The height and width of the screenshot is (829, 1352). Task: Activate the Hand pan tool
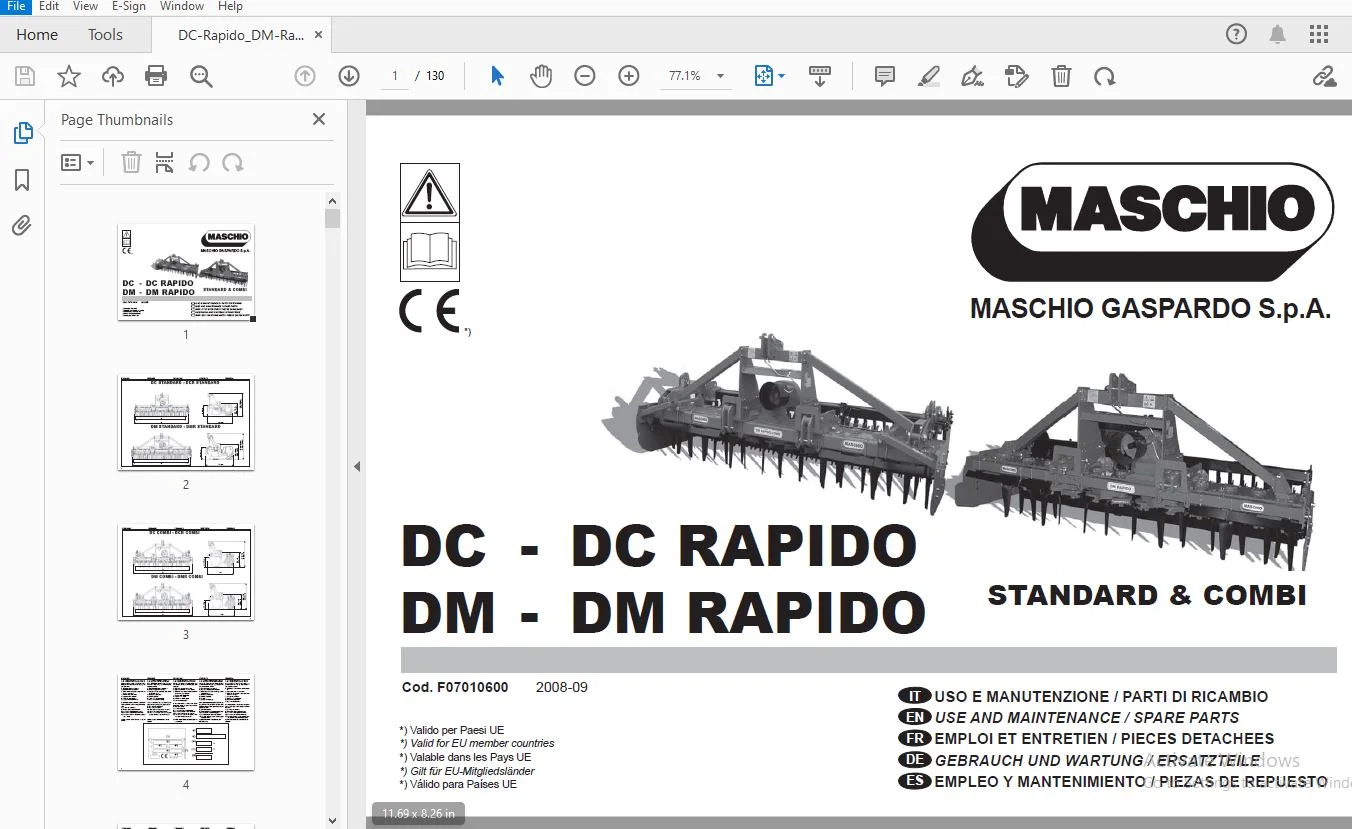click(541, 76)
